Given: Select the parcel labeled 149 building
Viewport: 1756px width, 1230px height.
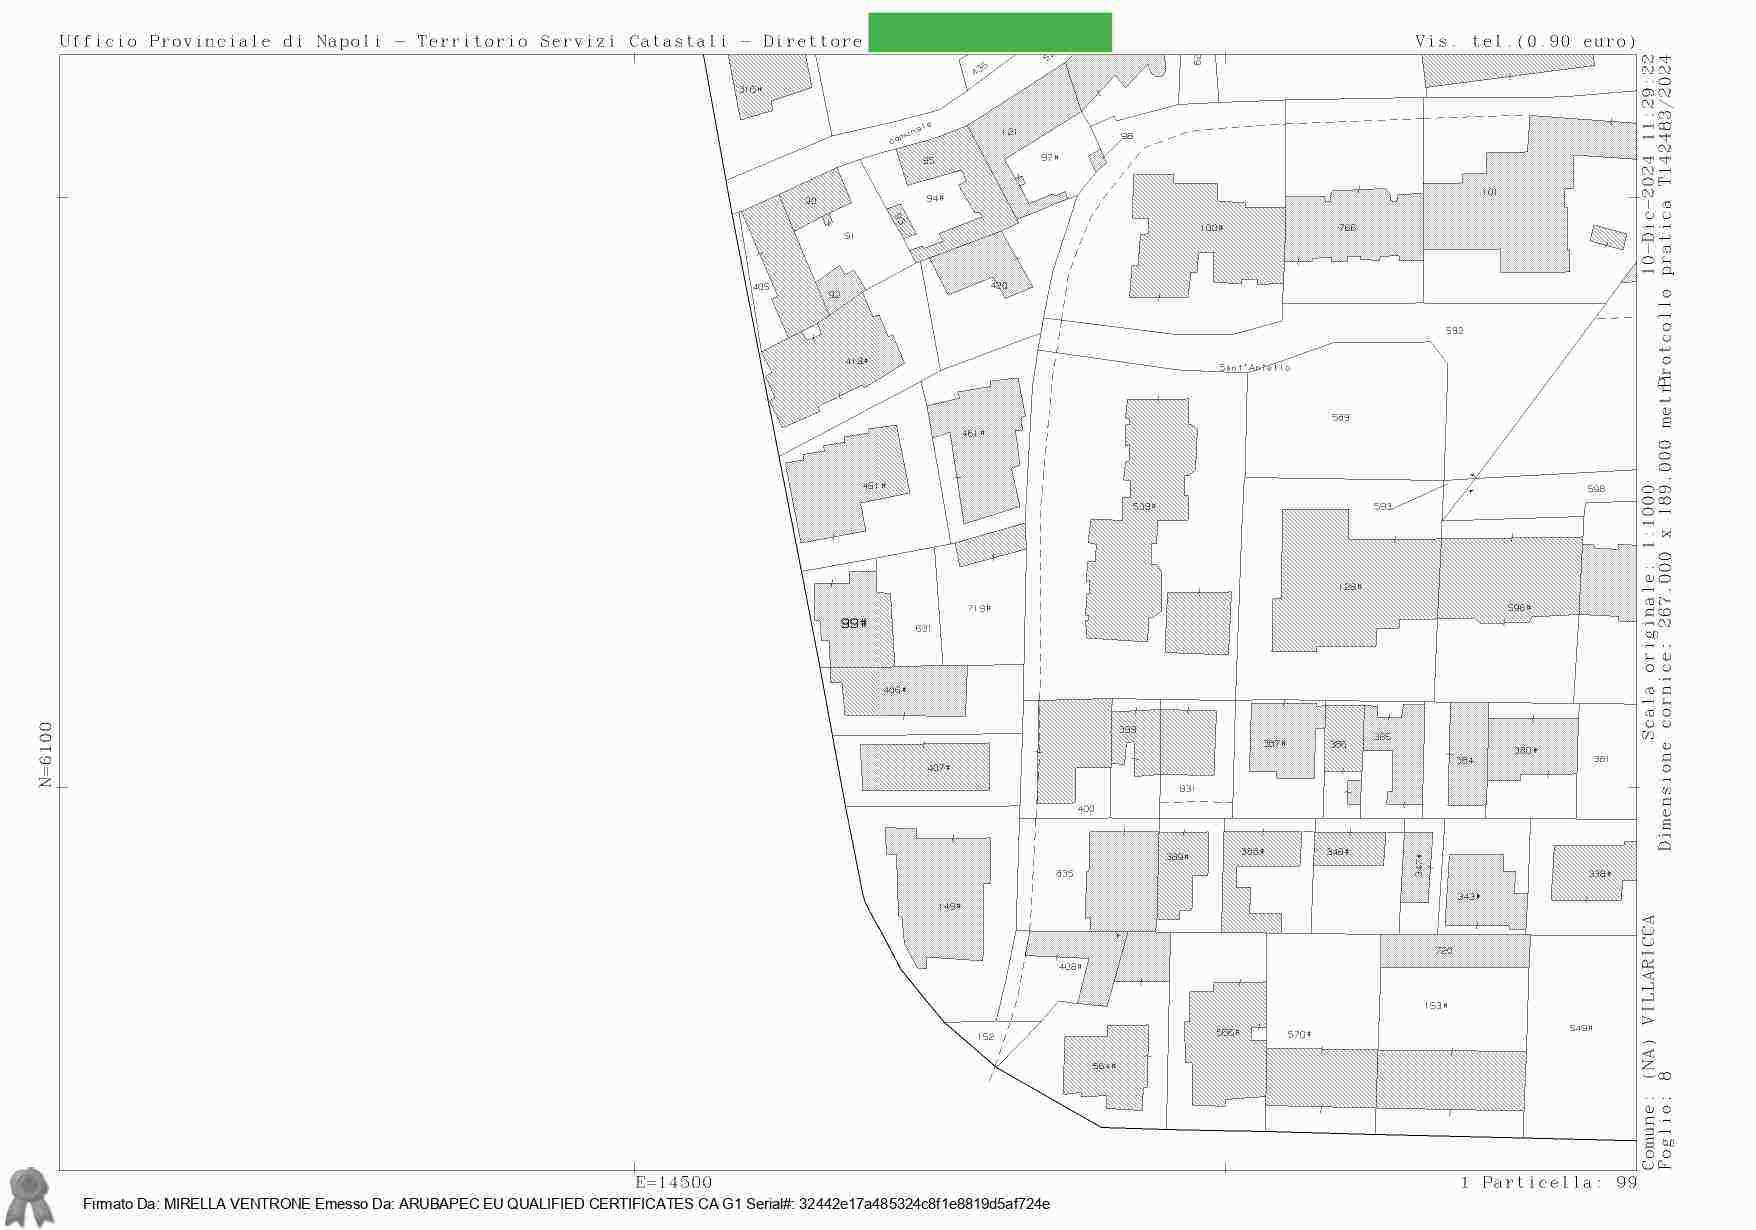Looking at the screenshot, I should tap(948, 906).
